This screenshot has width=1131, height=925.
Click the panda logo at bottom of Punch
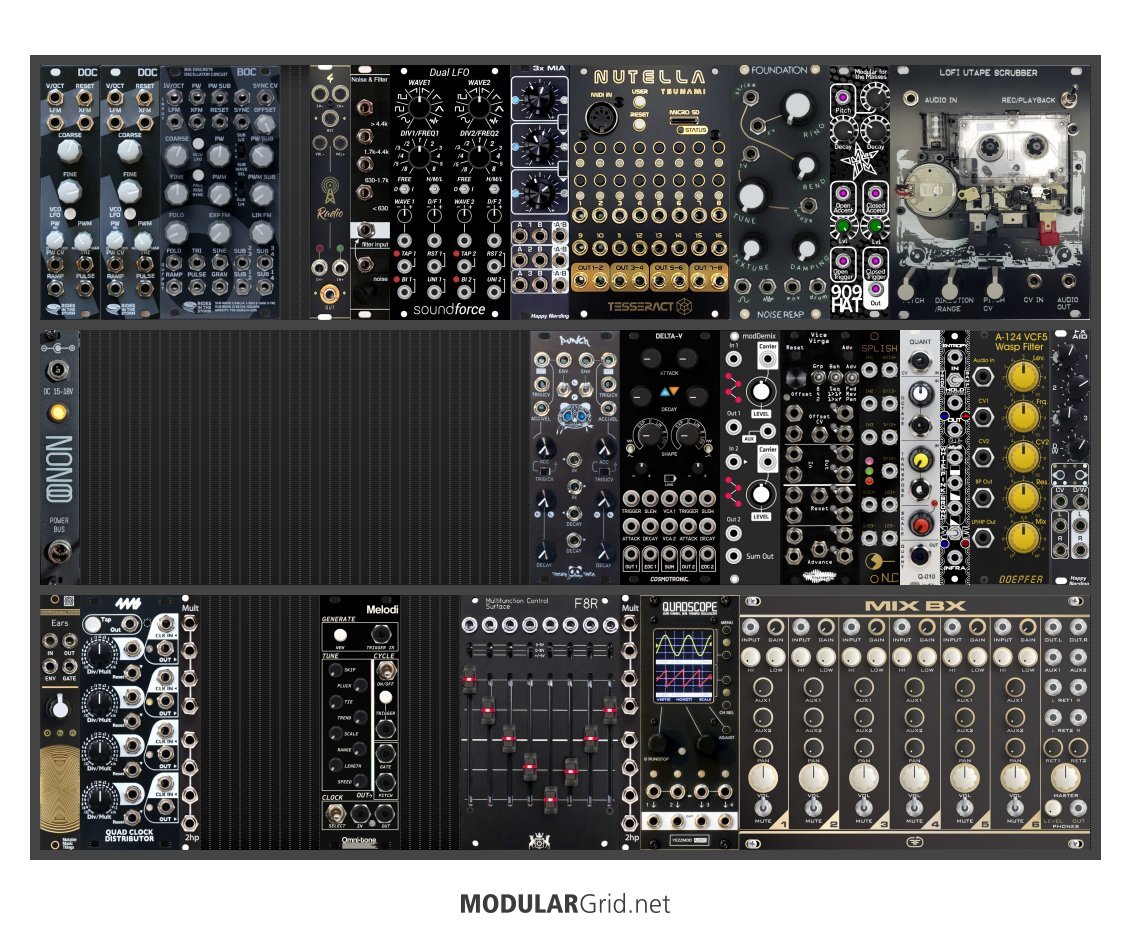click(575, 573)
